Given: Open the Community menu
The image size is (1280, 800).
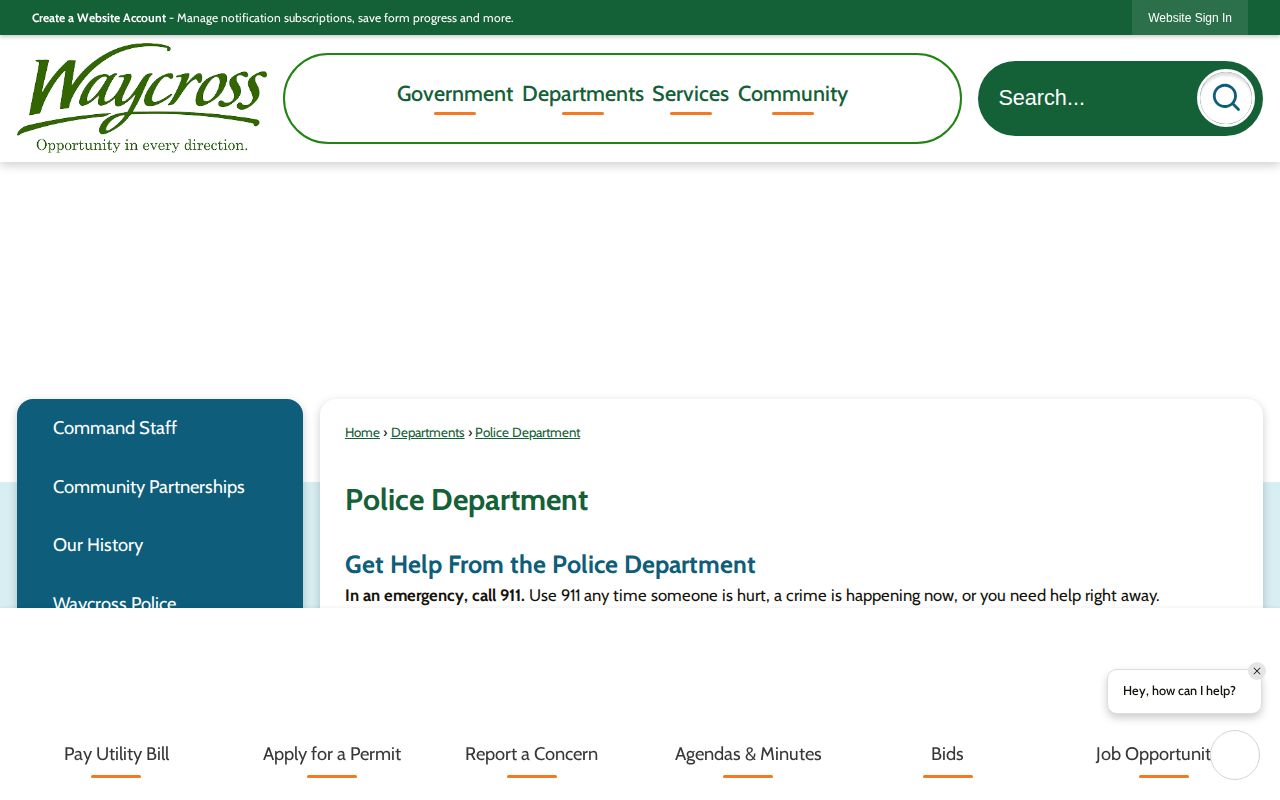Looking at the screenshot, I should pos(793,95).
